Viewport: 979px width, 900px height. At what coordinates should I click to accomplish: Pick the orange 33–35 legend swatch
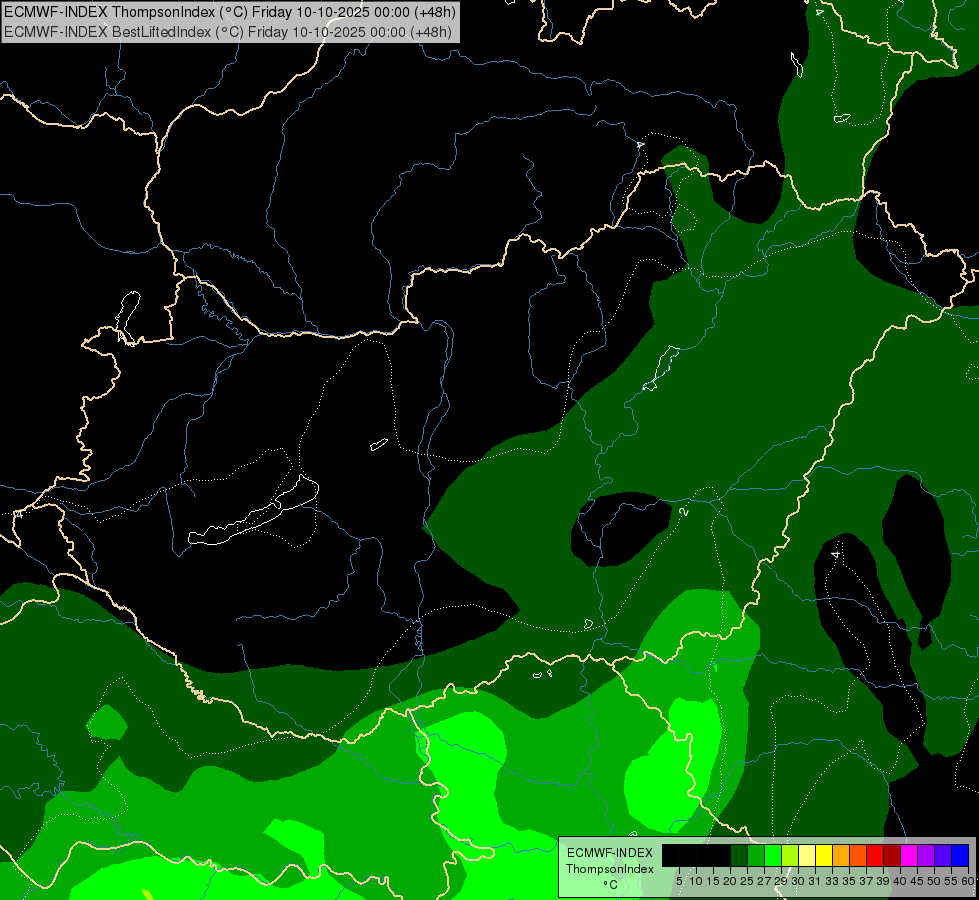(x=841, y=855)
